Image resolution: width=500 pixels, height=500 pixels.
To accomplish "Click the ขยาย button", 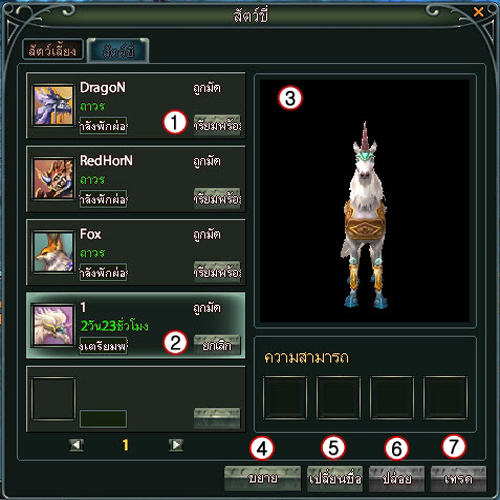I will [263, 478].
